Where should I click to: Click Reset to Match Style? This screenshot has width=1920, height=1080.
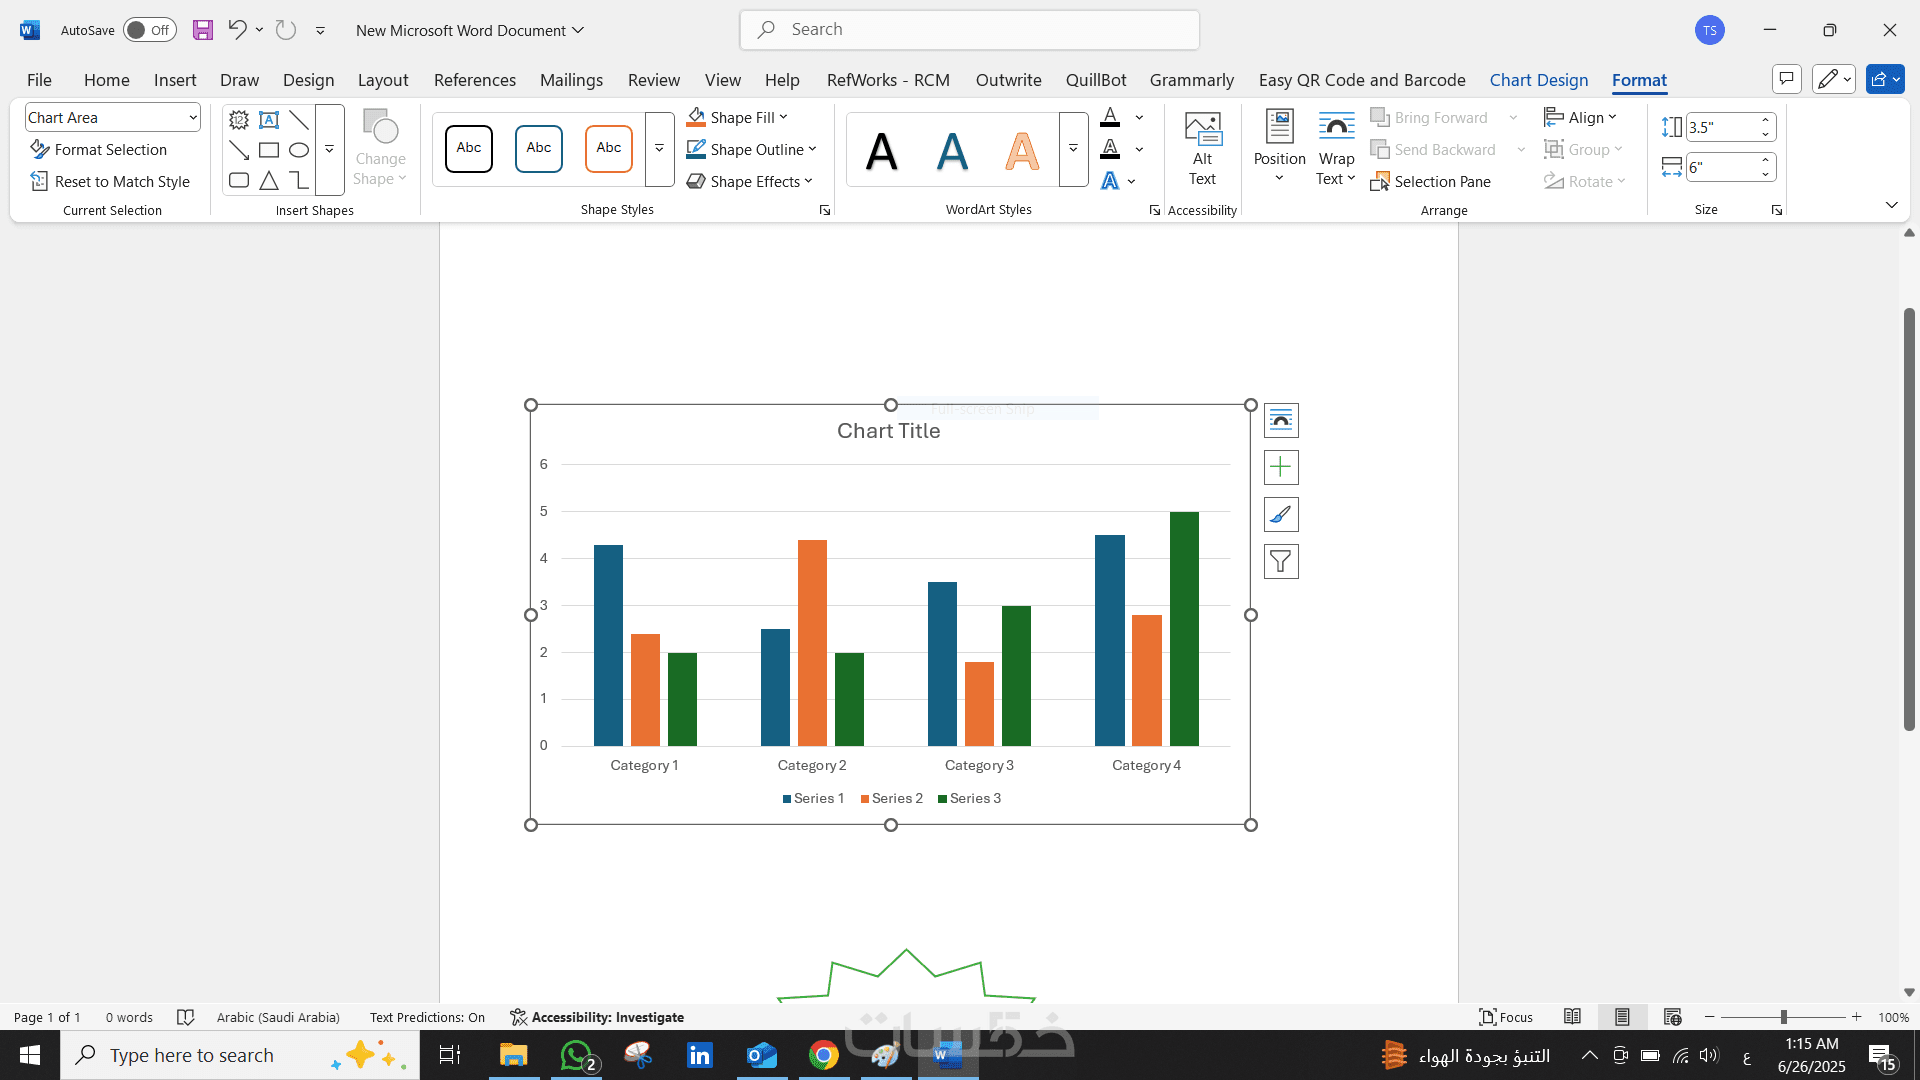click(x=110, y=181)
